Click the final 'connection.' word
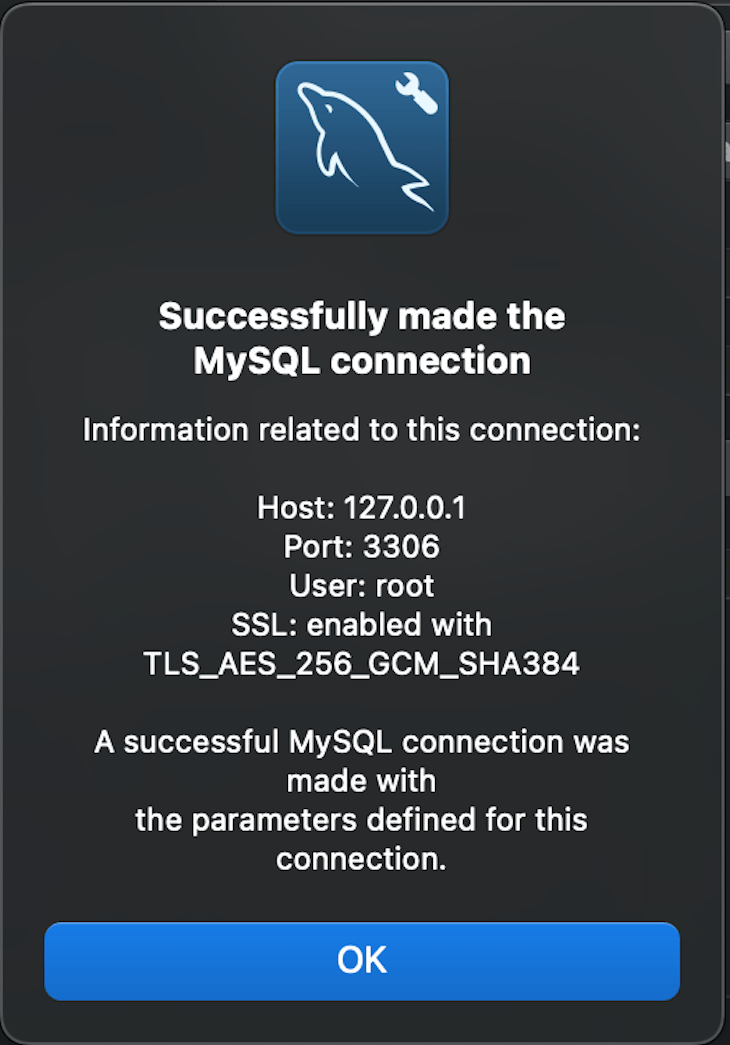This screenshot has width=730, height=1045. (x=361, y=859)
